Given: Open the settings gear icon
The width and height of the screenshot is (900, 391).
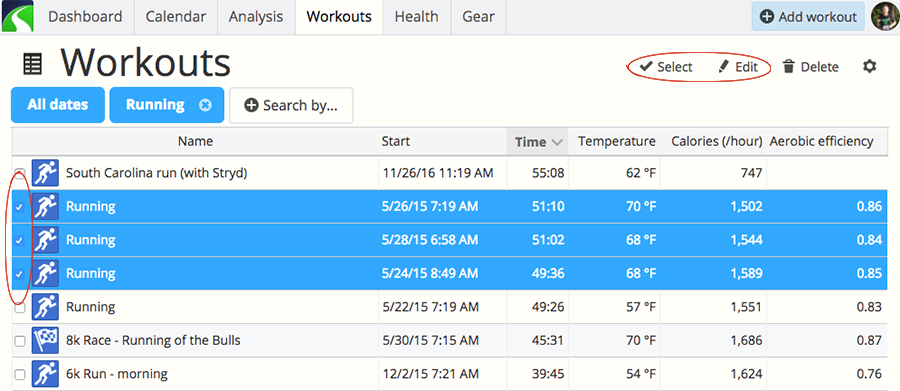Looking at the screenshot, I should tap(870, 67).
